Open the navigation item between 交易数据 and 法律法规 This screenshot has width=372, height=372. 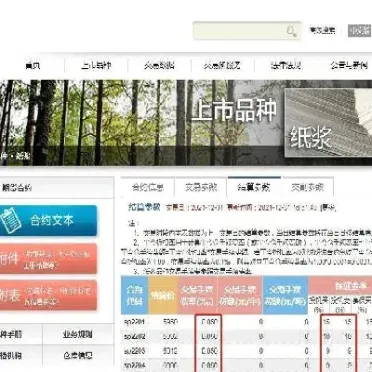[223, 66]
